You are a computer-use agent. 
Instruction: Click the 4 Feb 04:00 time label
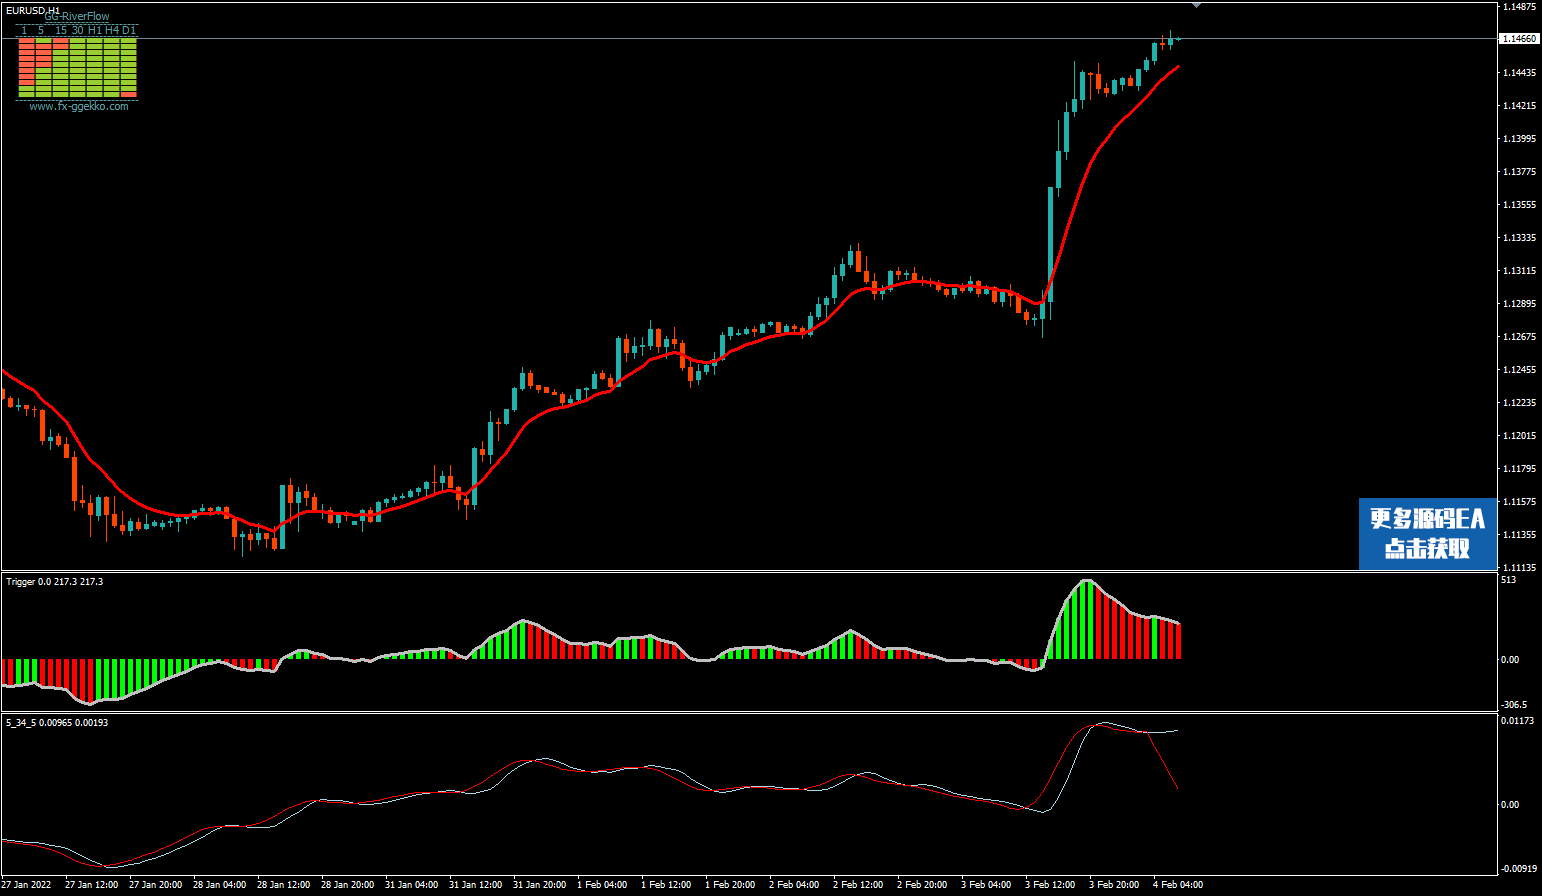[1178, 885]
